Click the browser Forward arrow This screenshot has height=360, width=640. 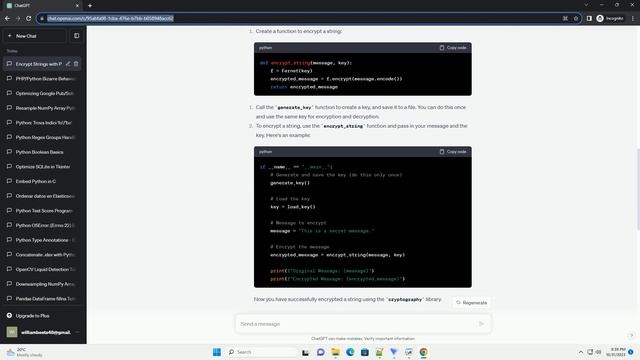coord(18,18)
